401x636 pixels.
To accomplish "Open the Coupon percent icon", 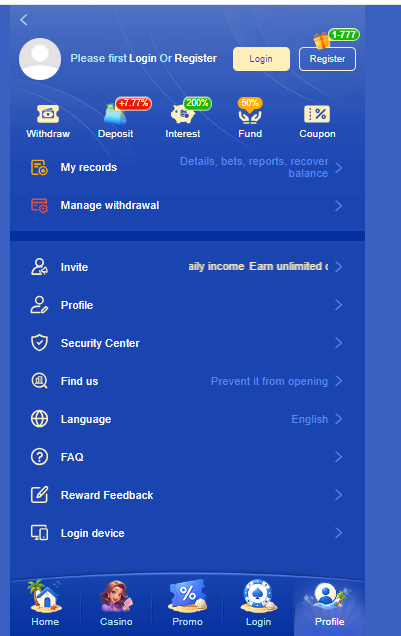I will tap(317, 114).
